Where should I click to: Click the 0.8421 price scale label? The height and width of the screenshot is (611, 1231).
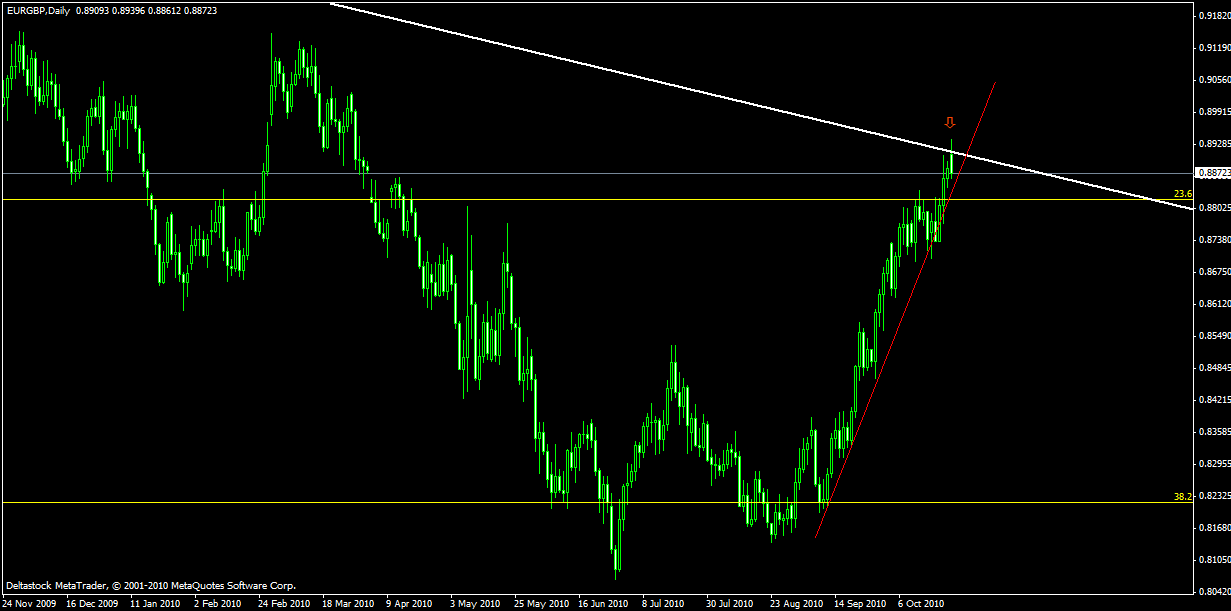pos(1214,400)
